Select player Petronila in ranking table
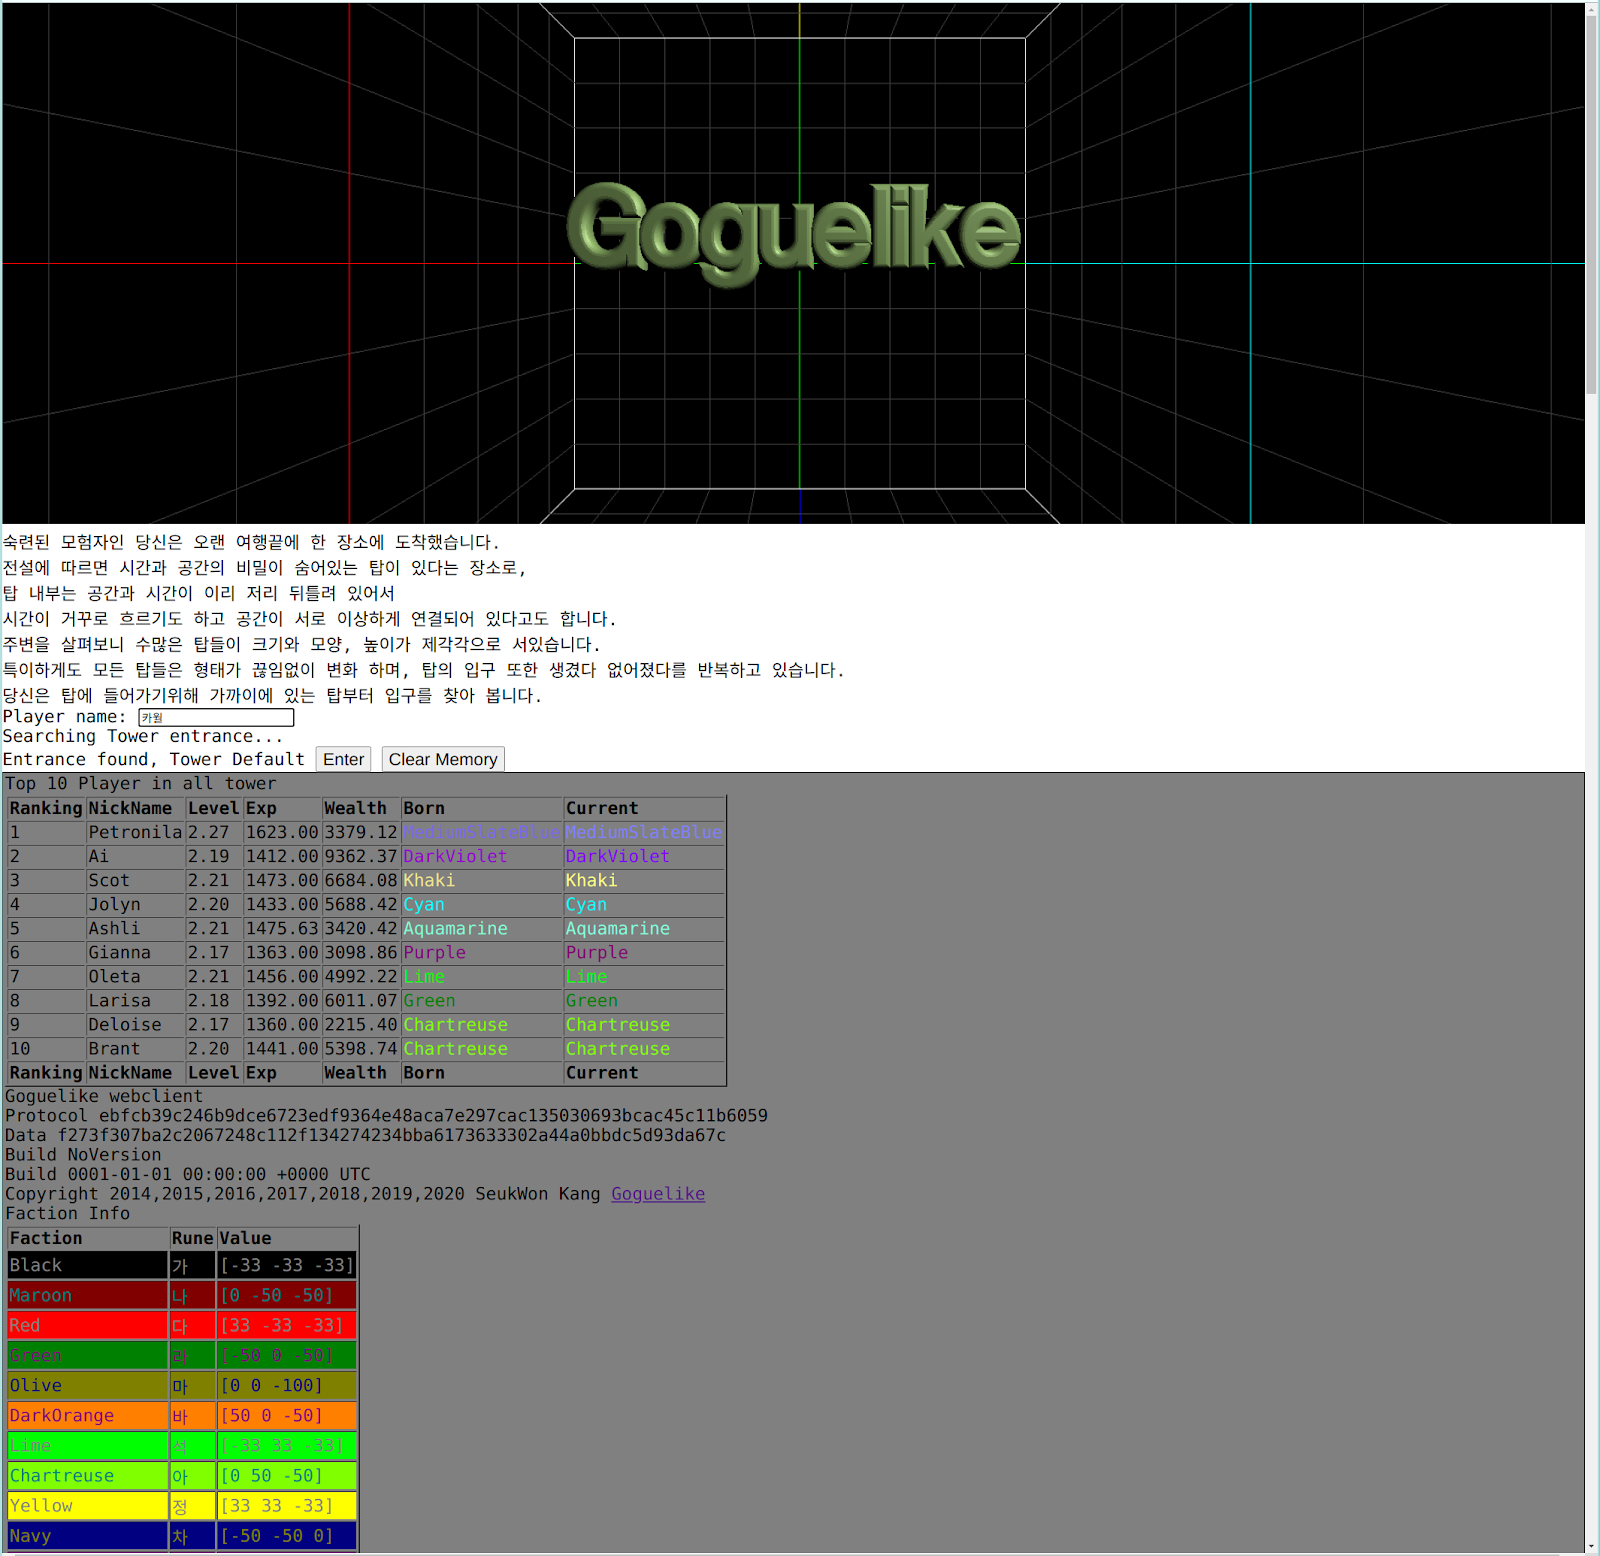Screen dimensions: 1600x1556 (x=134, y=832)
